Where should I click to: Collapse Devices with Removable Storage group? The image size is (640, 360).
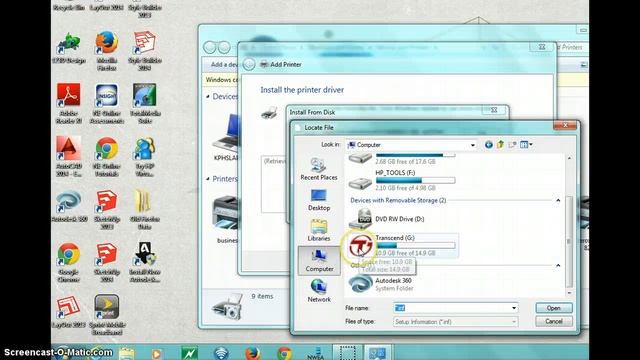coord(558,200)
